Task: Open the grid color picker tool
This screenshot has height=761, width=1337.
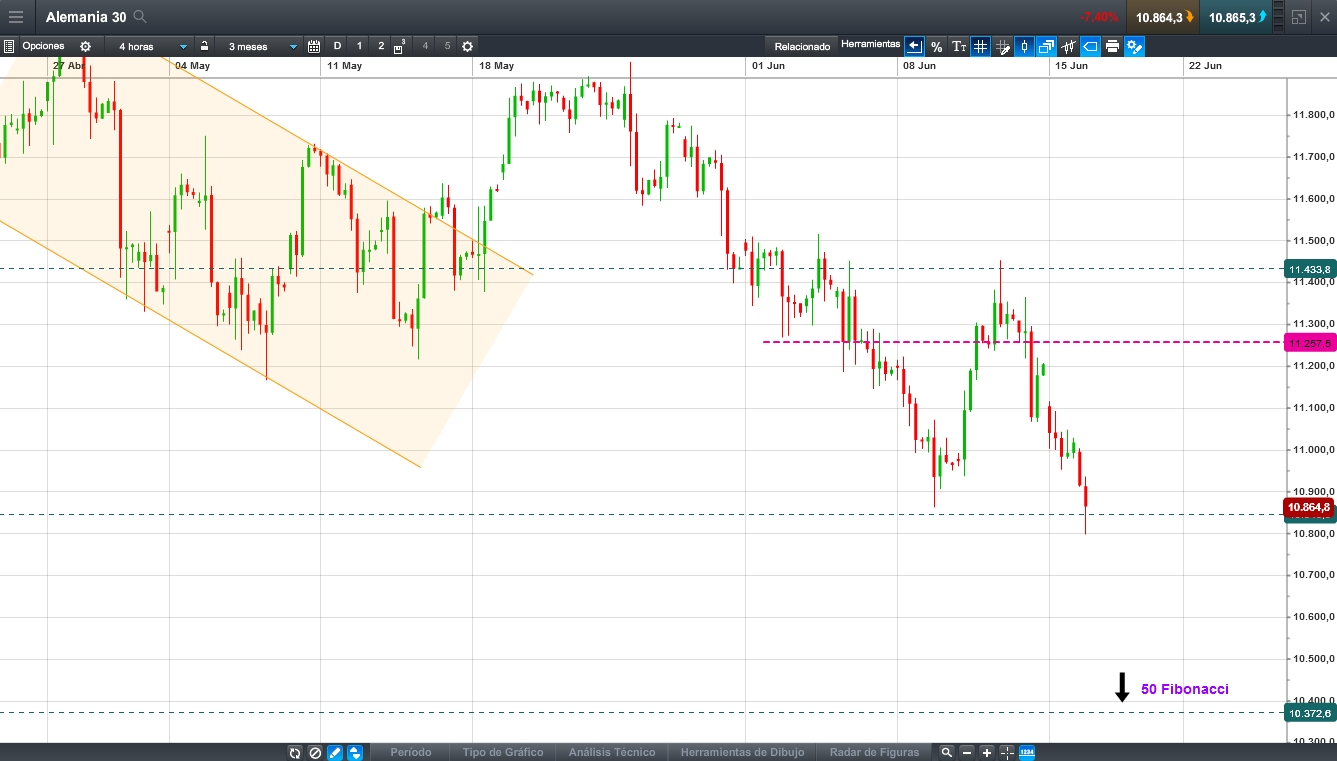Action: [x=1002, y=46]
